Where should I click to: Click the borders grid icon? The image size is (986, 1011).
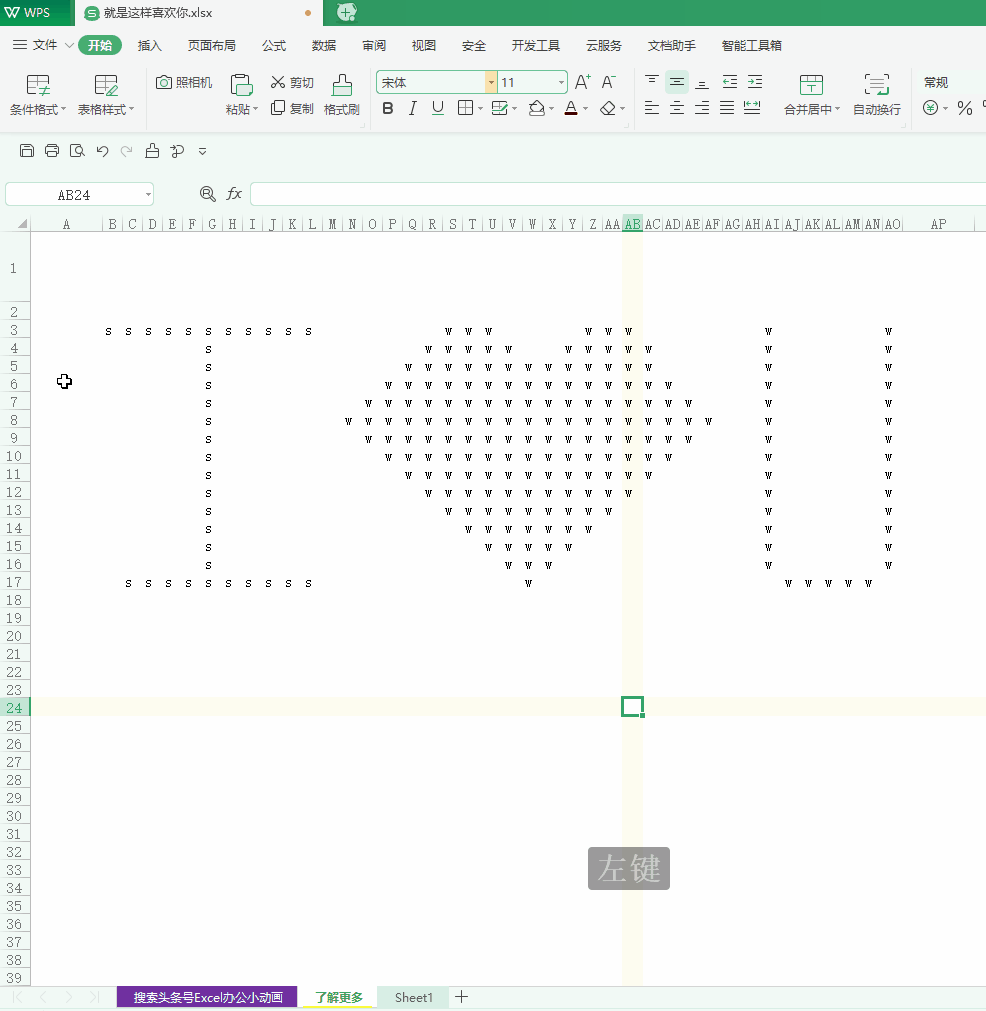[465, 108]
